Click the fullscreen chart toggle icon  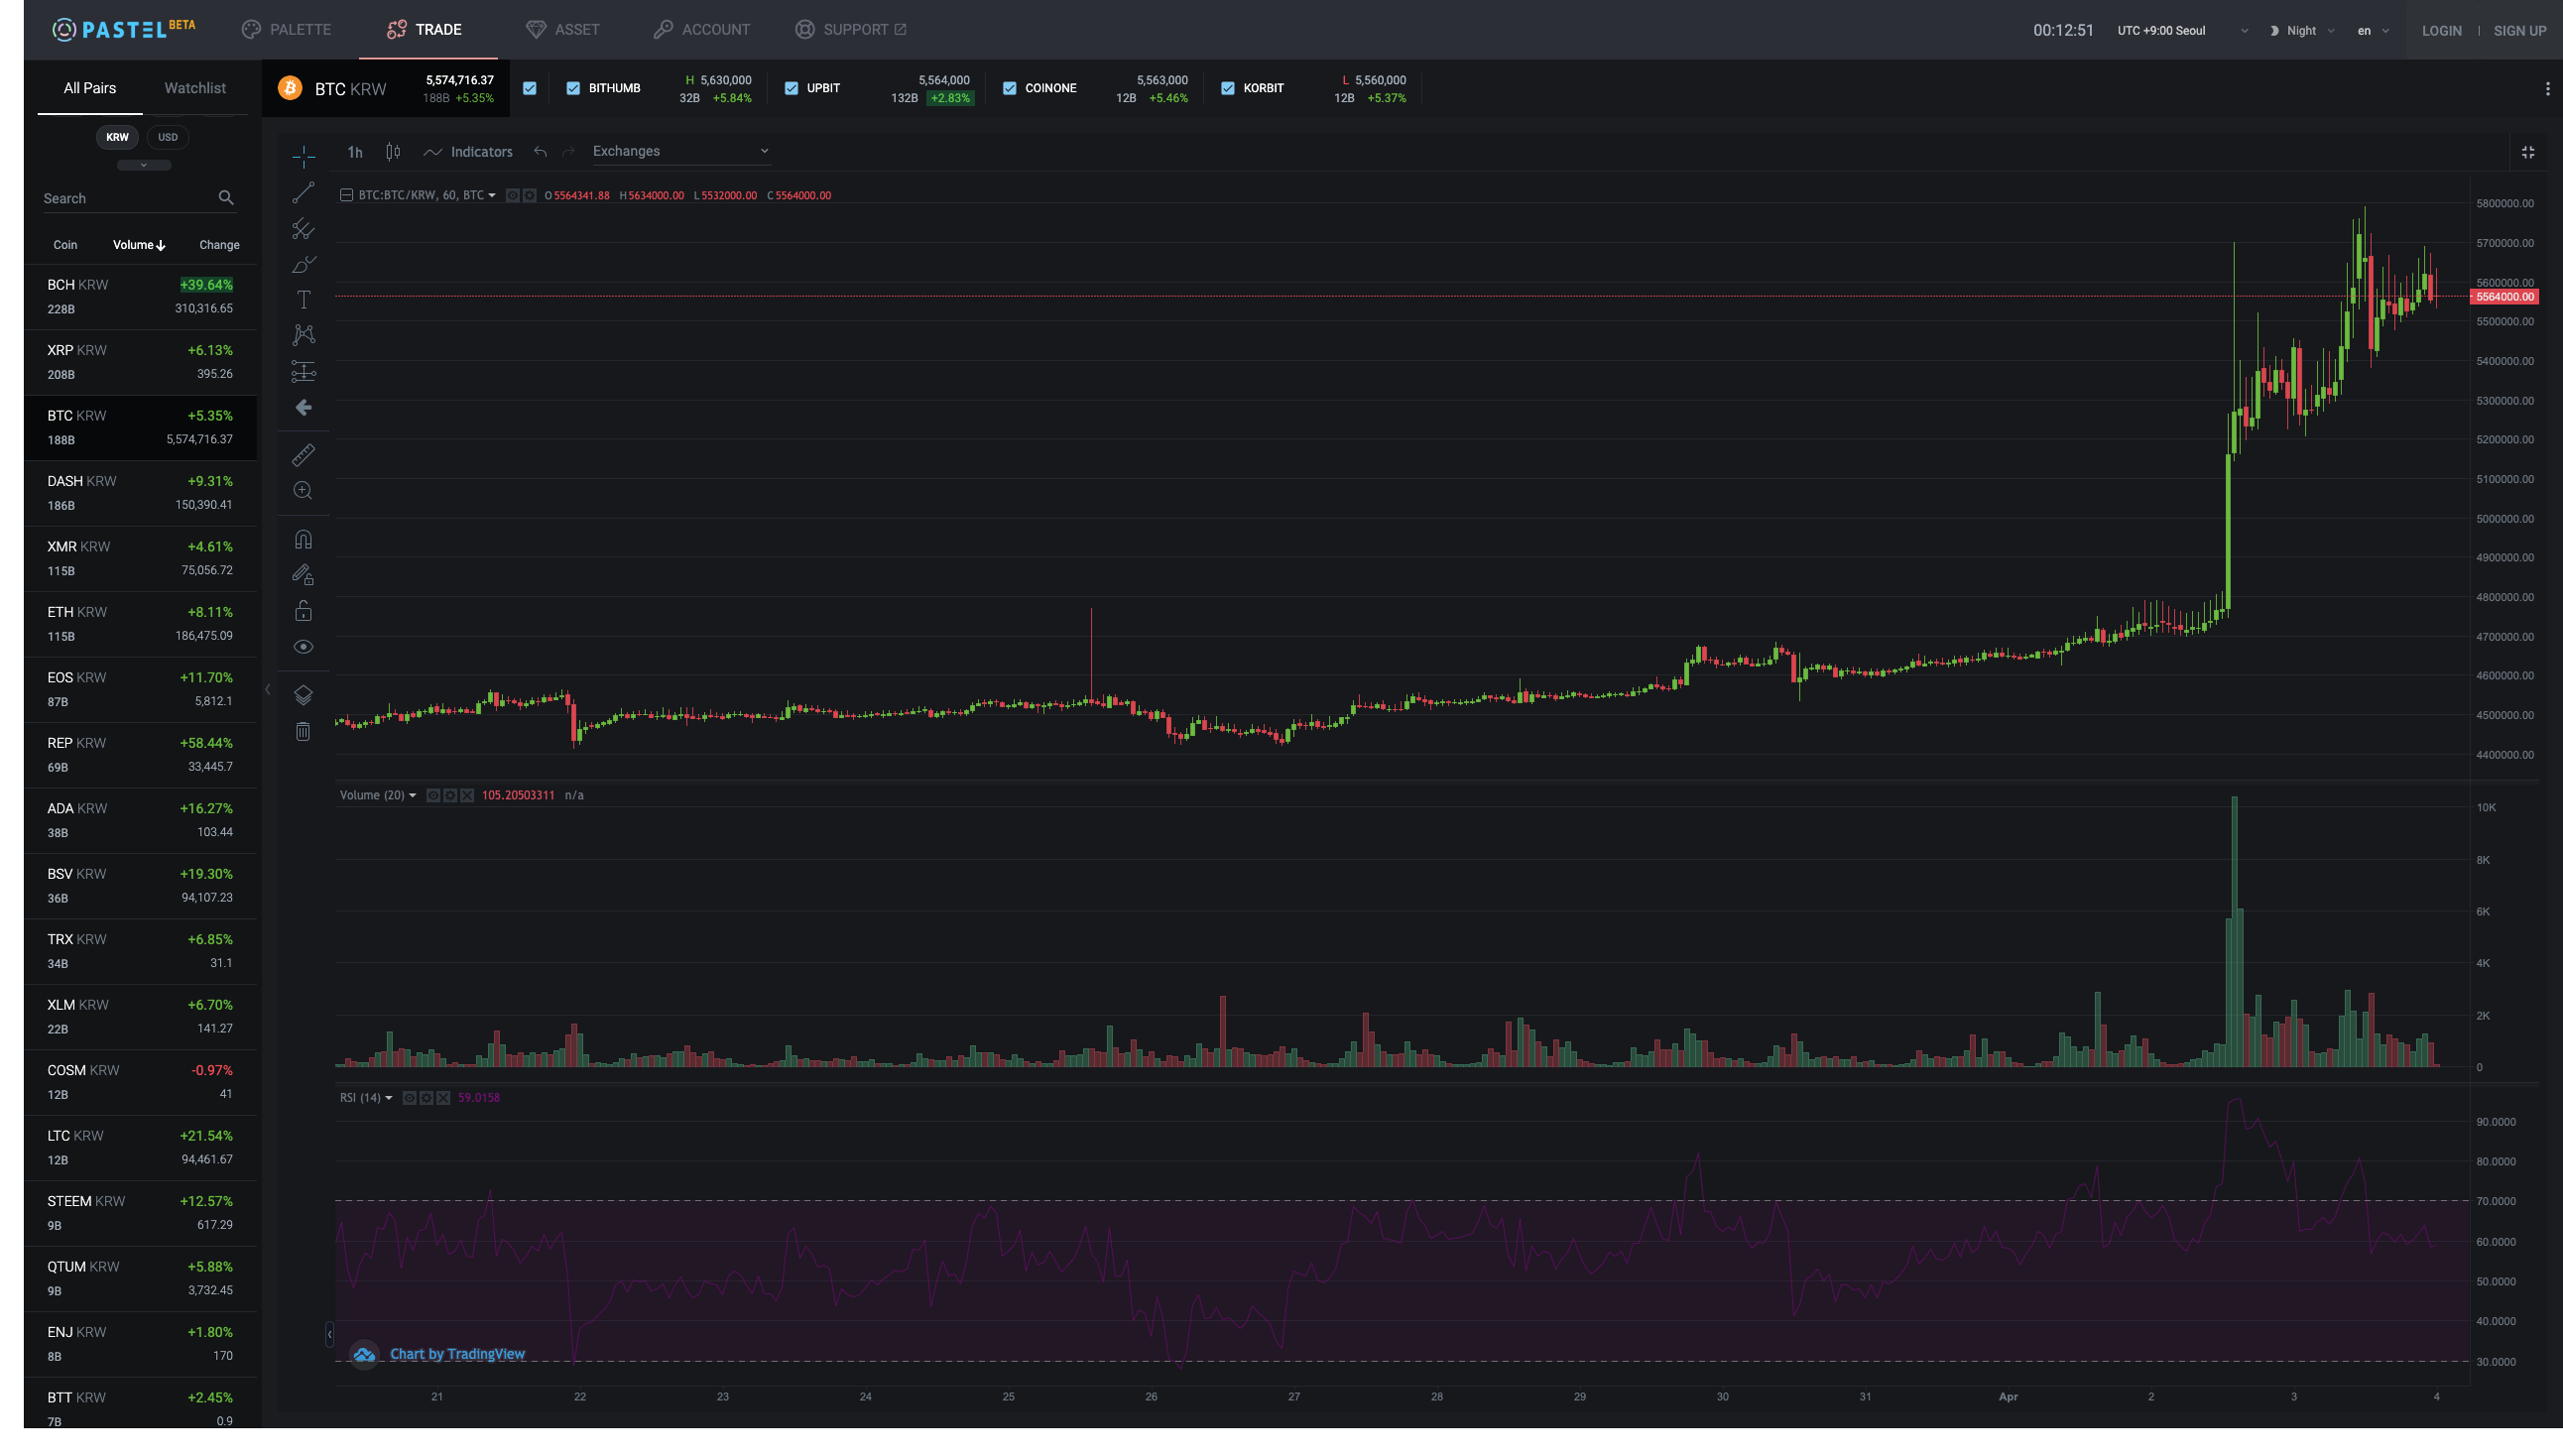tap(2527, 152)
